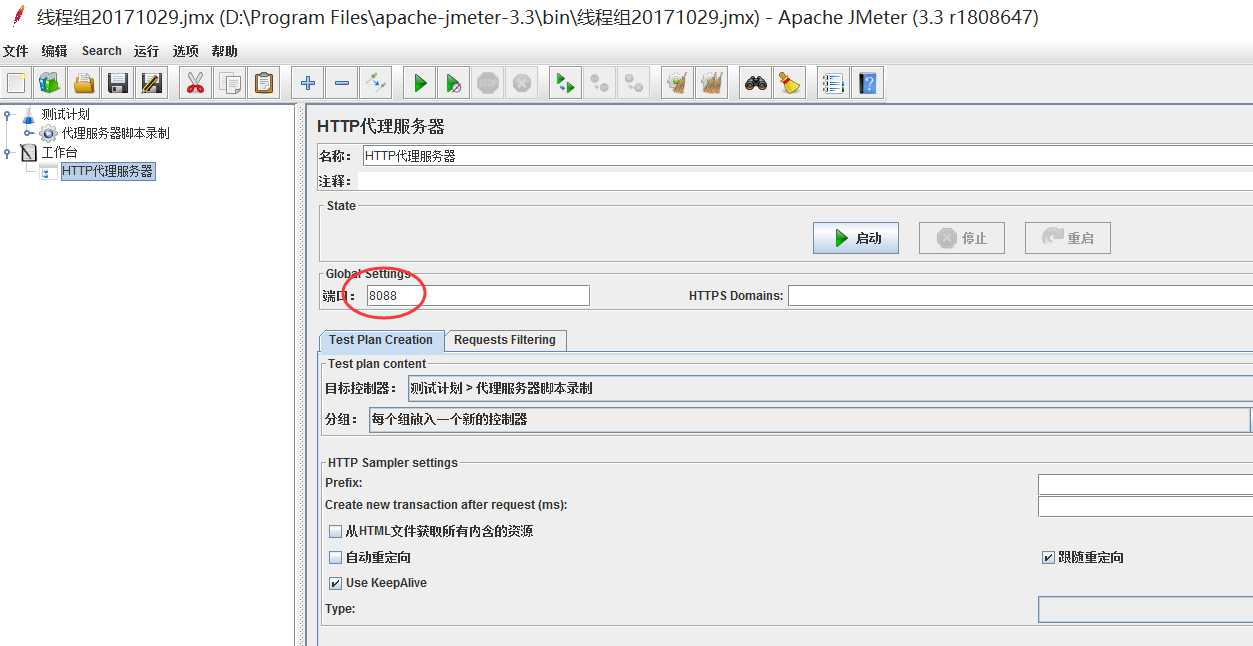Click the grey Stop toolbar icon

point(488,83)
